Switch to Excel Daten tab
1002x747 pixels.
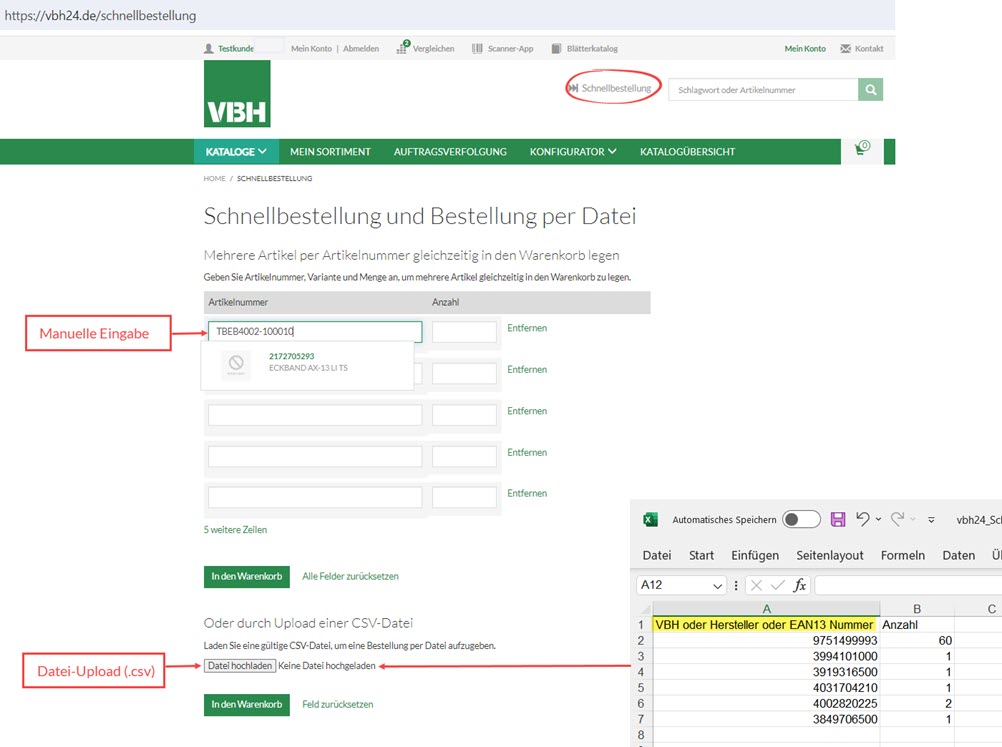[959, 555]
